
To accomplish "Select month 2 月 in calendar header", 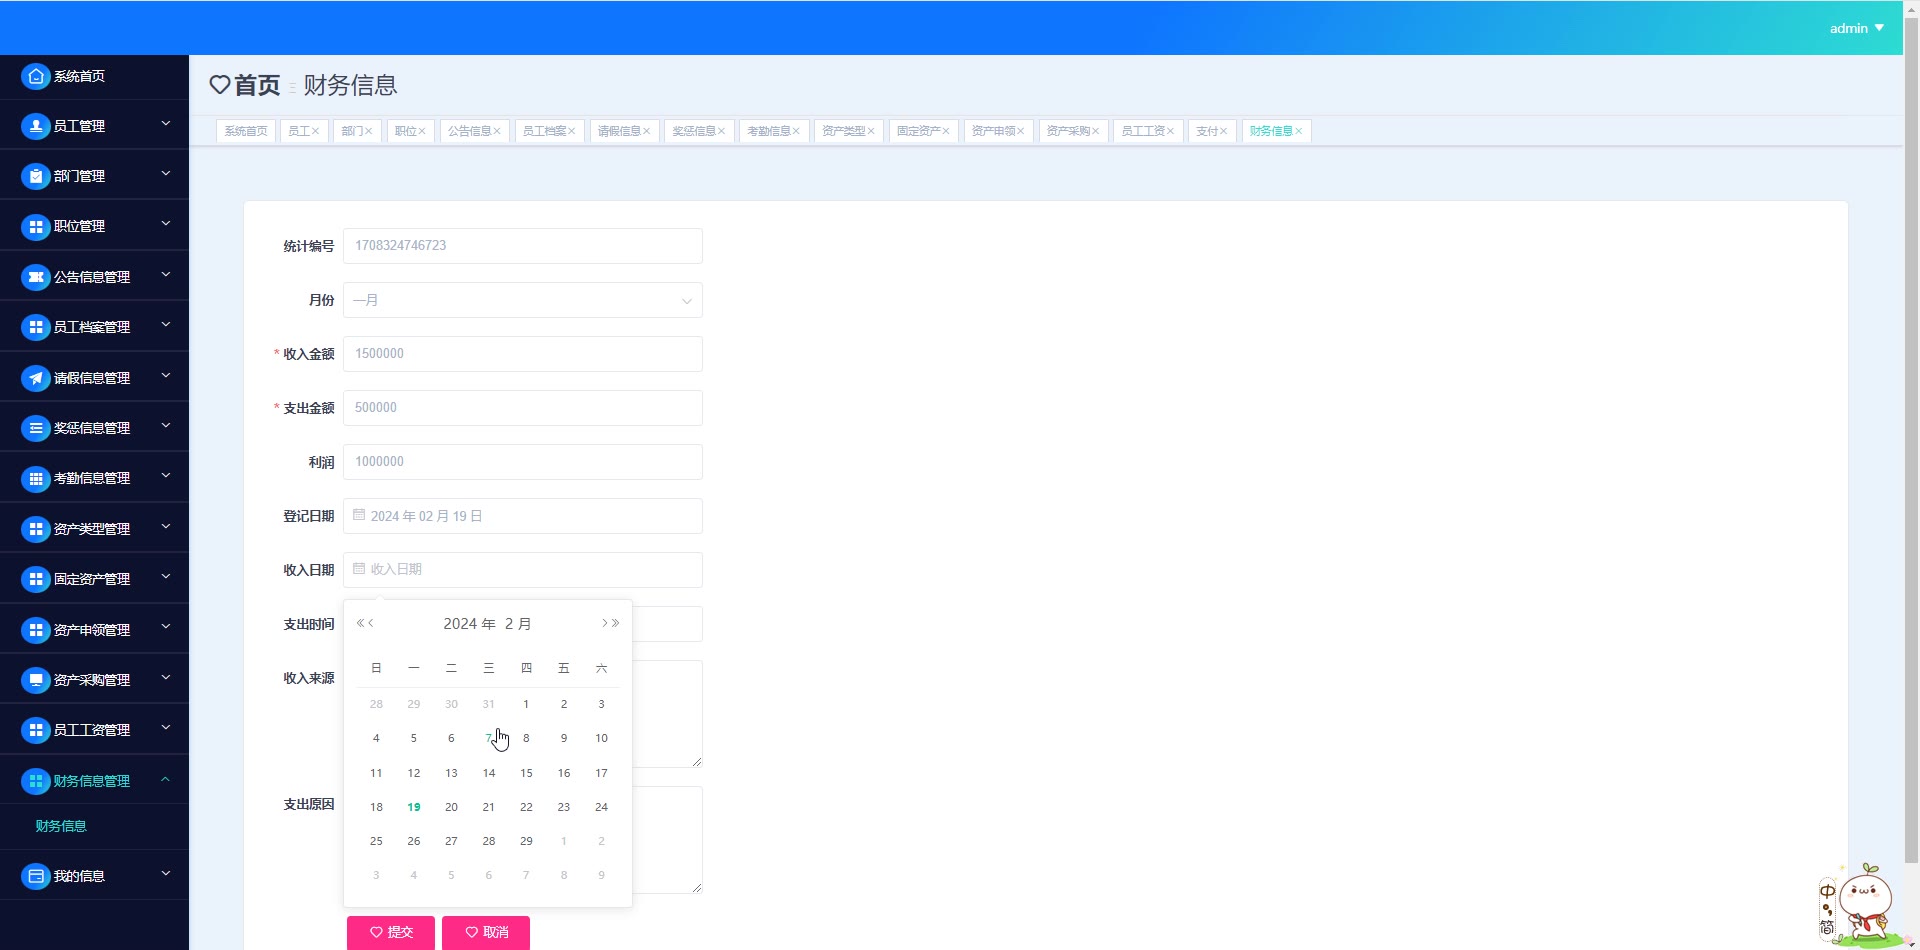I will (x=517, y=623).
